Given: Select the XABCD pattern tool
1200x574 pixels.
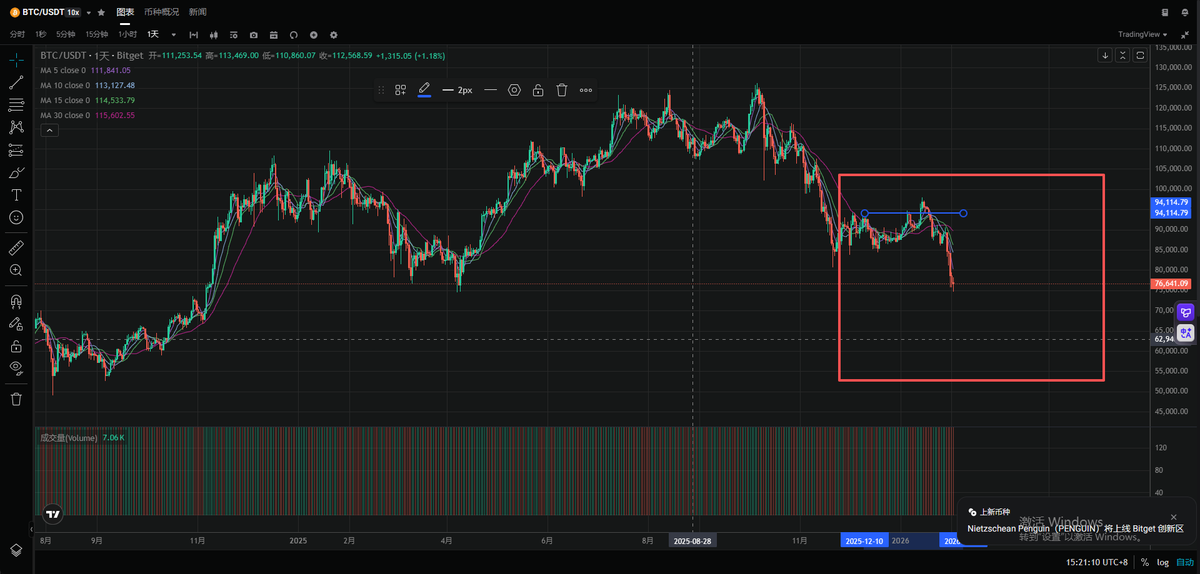Looking at the screenshot, I should point(16,127).
